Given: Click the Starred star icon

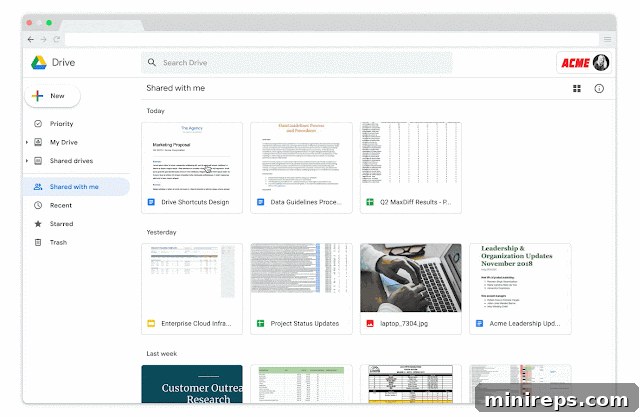Looking at the screenshot, I should pos(38,224).
